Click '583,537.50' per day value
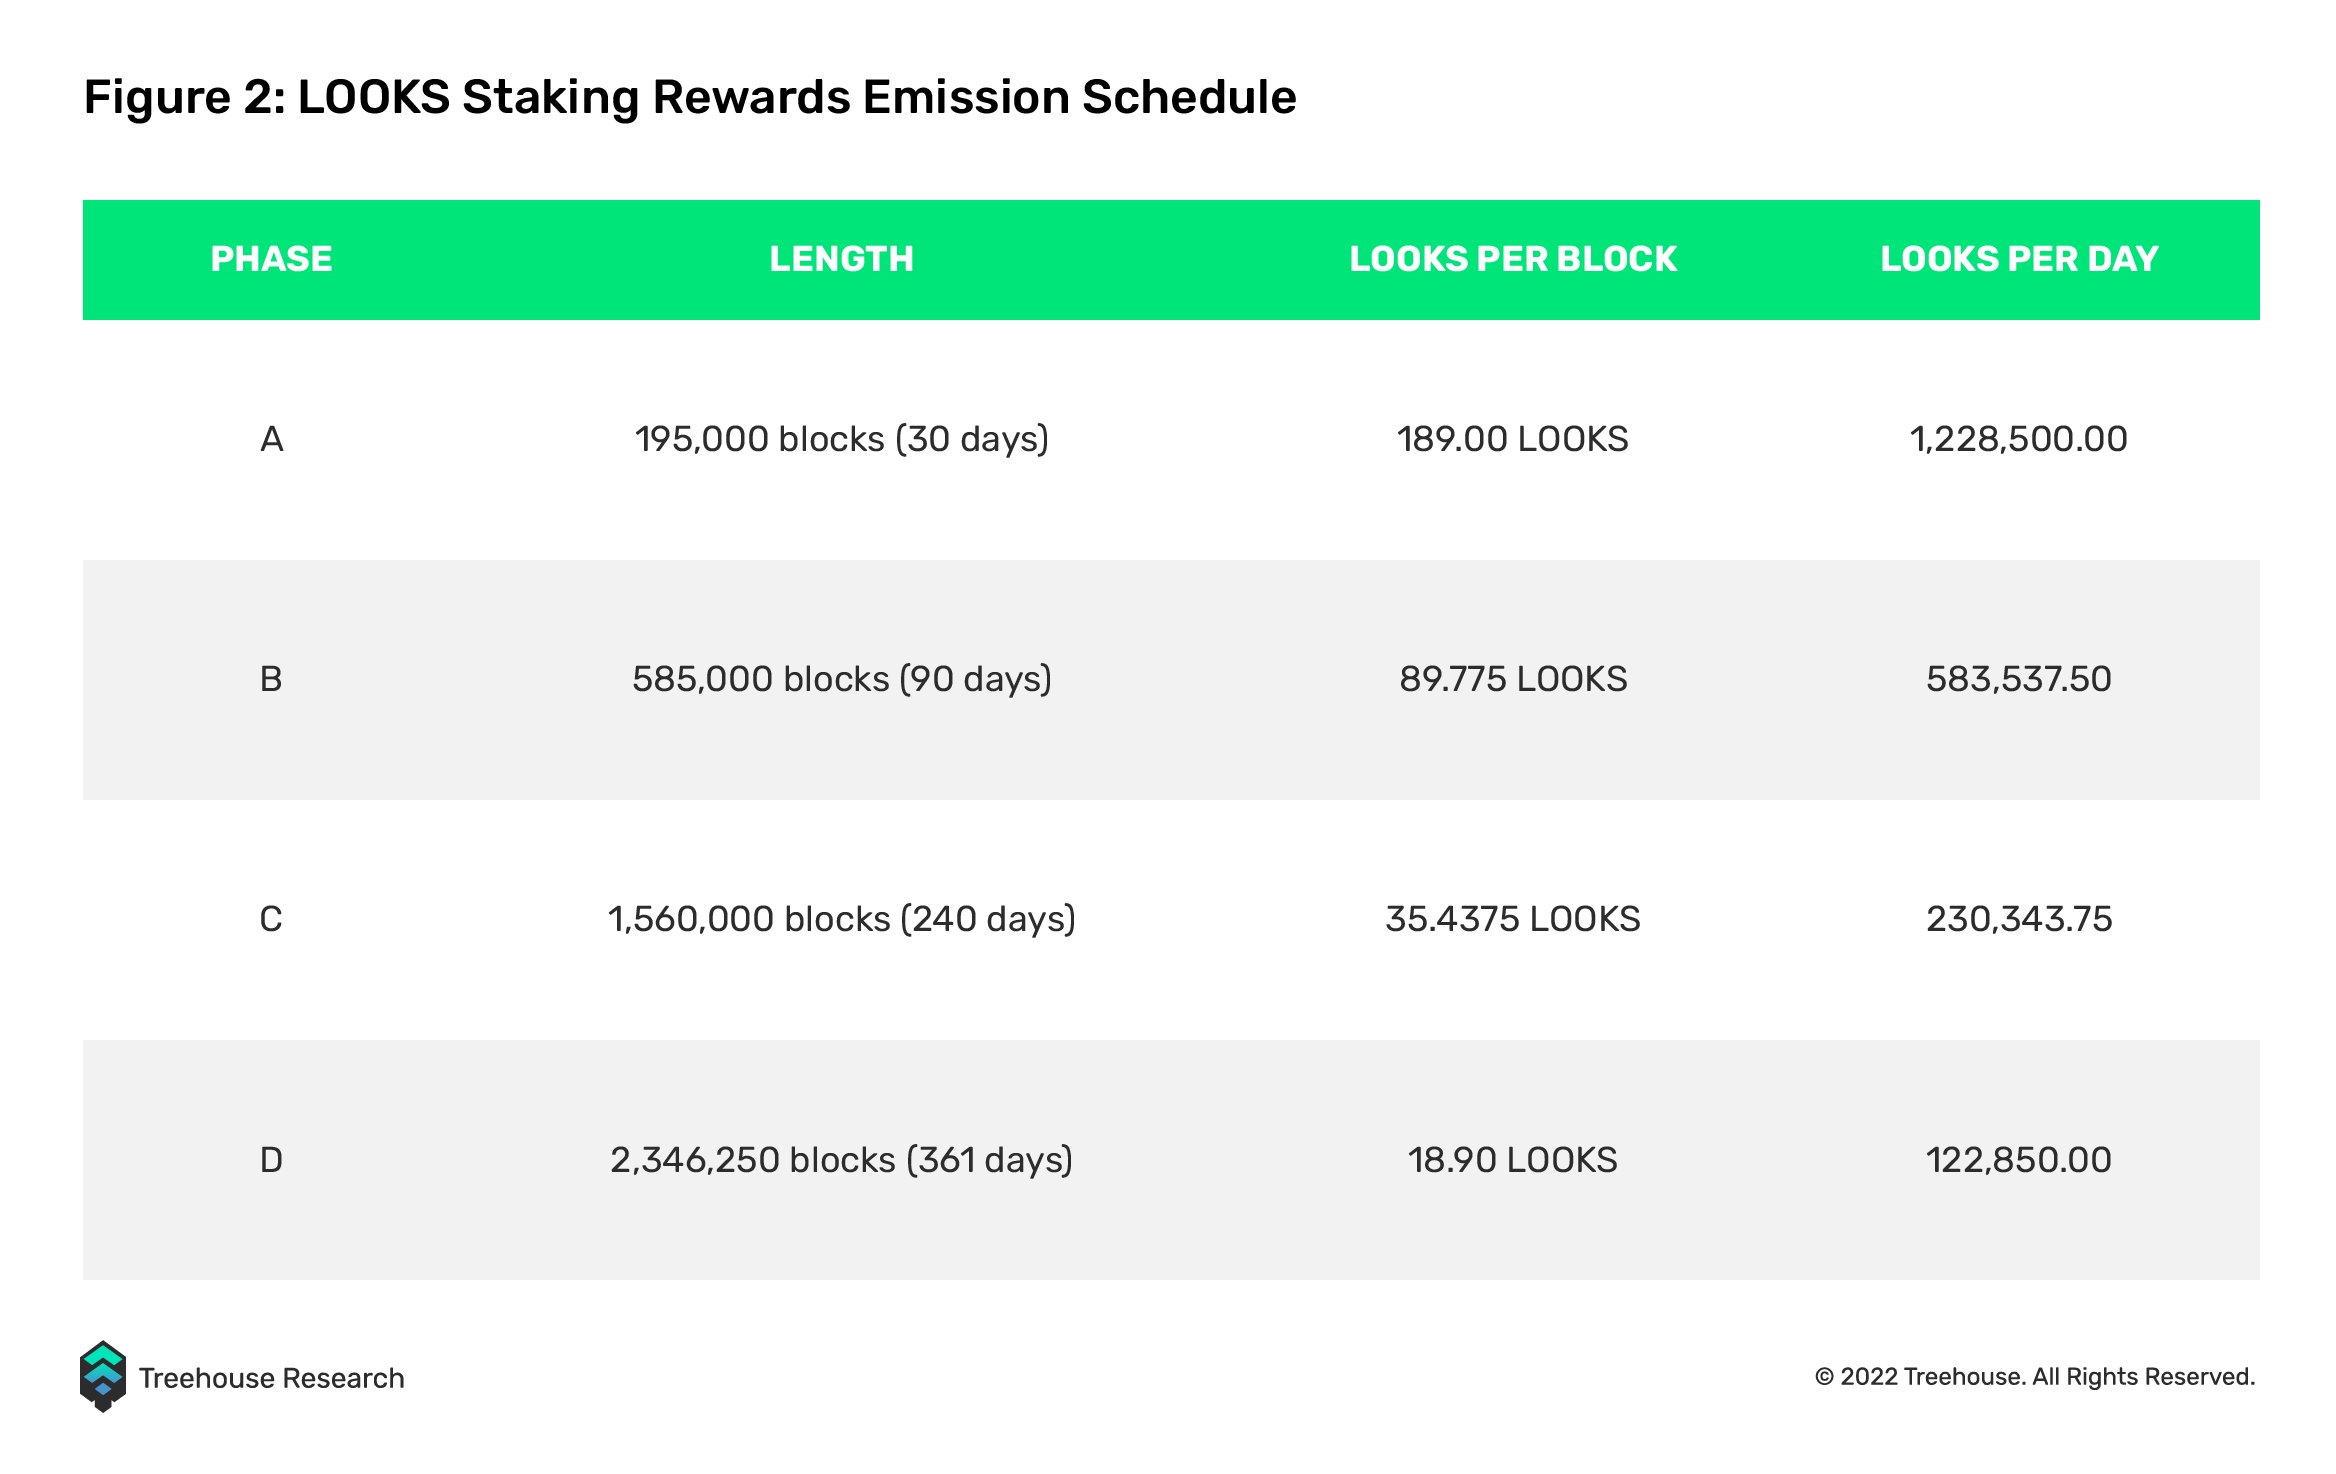2336x1474 pixels. coord(2019,679)
